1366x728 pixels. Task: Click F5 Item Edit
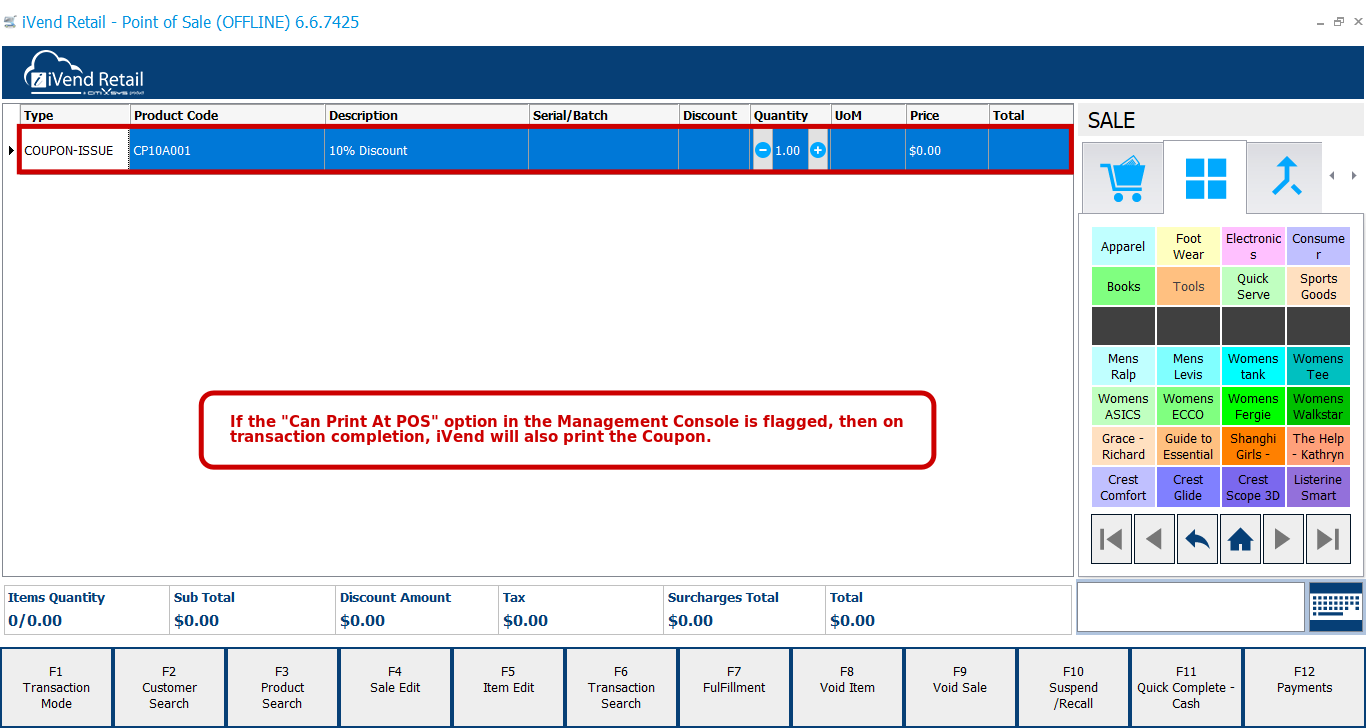point(508,687)
